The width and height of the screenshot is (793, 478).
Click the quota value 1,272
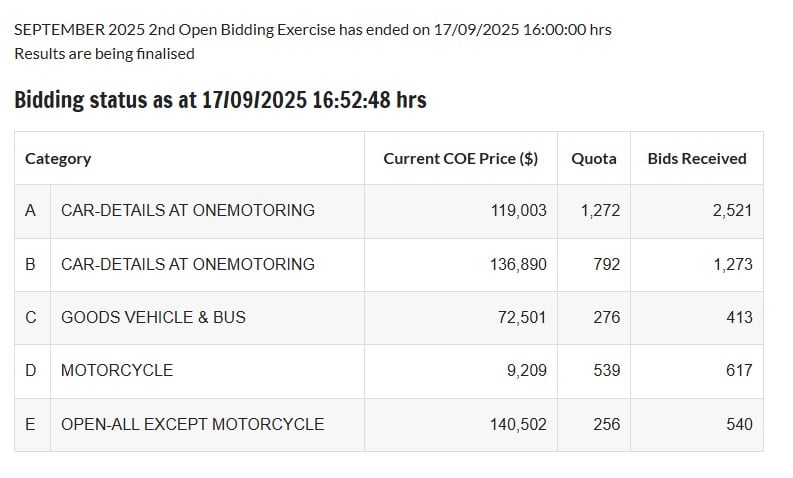coord(600,210)
